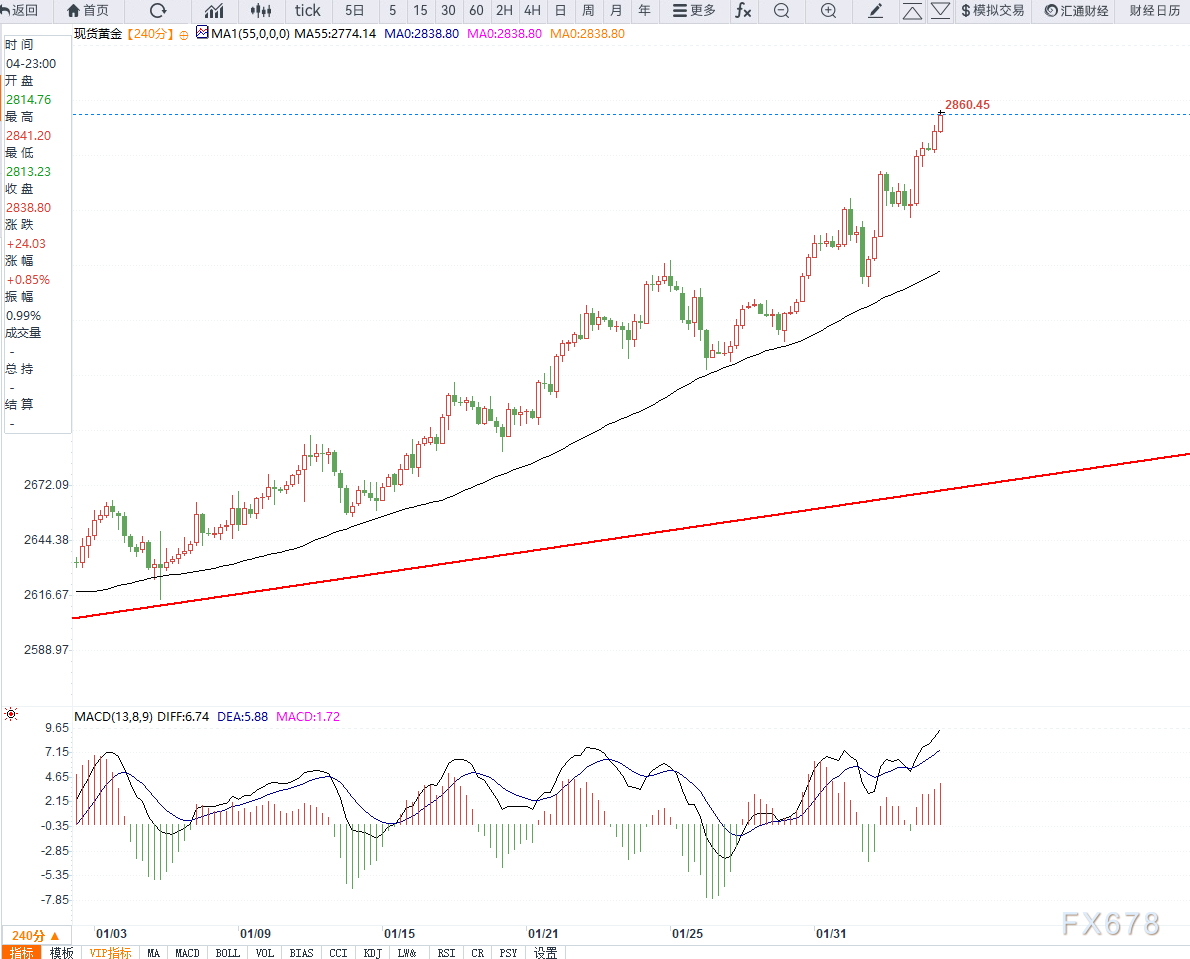This screenshot has width=1190, height=959.
Task: Click the refresh icon in toolbar
Action: (x=158, y=10)
